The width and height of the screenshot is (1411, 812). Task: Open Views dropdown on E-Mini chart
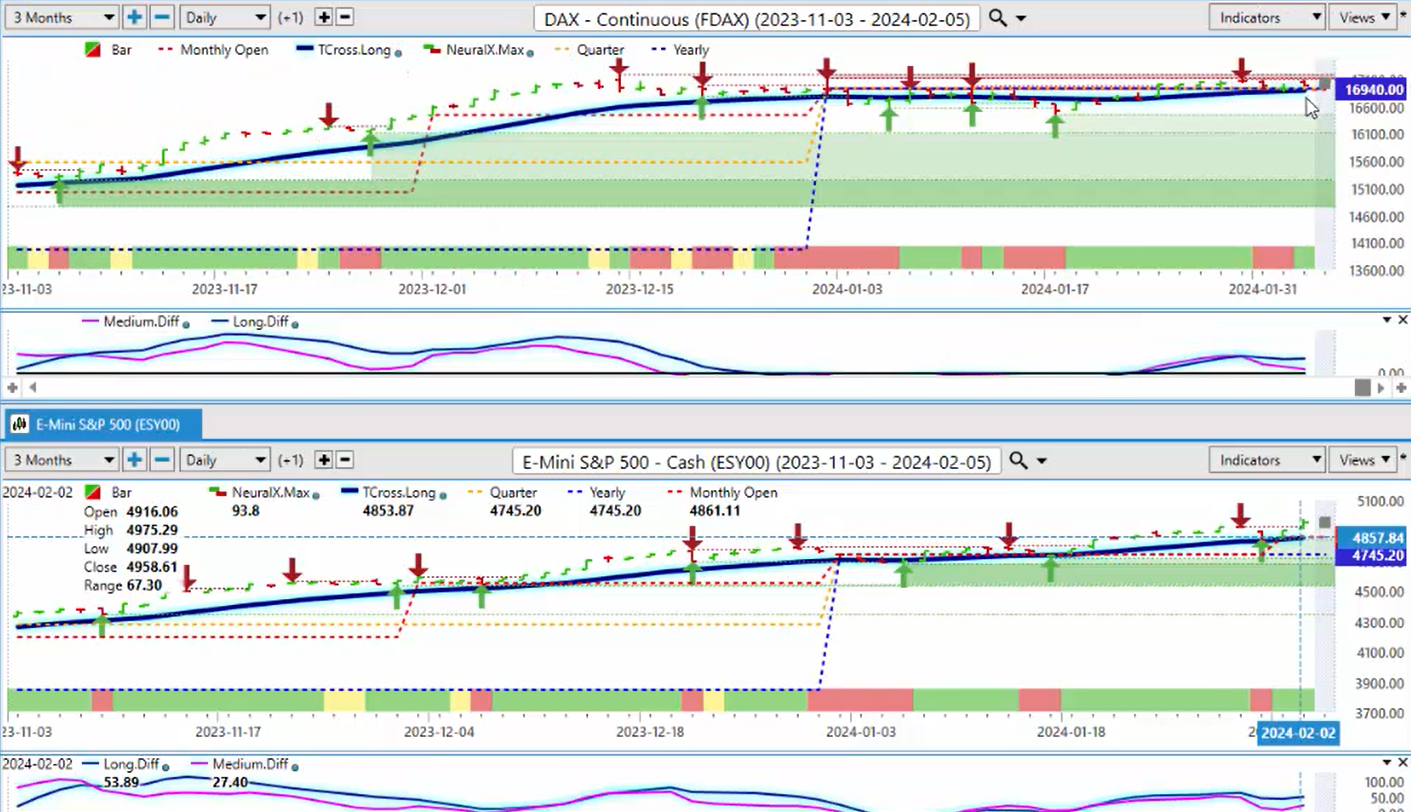pyautogui.click(x=1364, y=460)
